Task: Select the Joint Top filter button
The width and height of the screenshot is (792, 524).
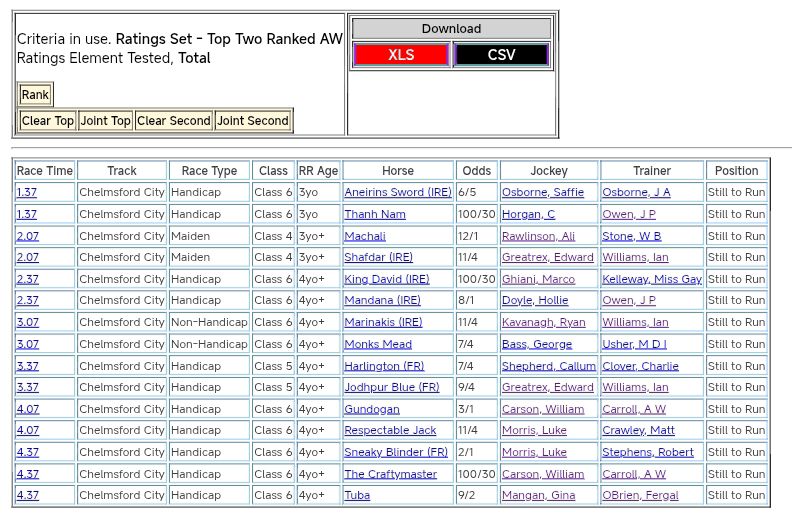Action: pyautogui.click(x=106, y=121)
